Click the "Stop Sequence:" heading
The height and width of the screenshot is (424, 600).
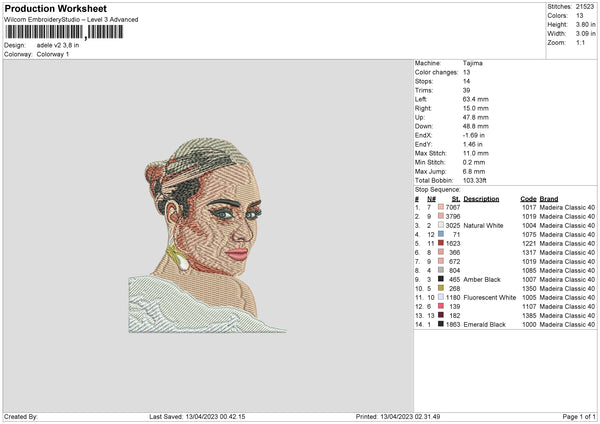click(x=438, y=189)
